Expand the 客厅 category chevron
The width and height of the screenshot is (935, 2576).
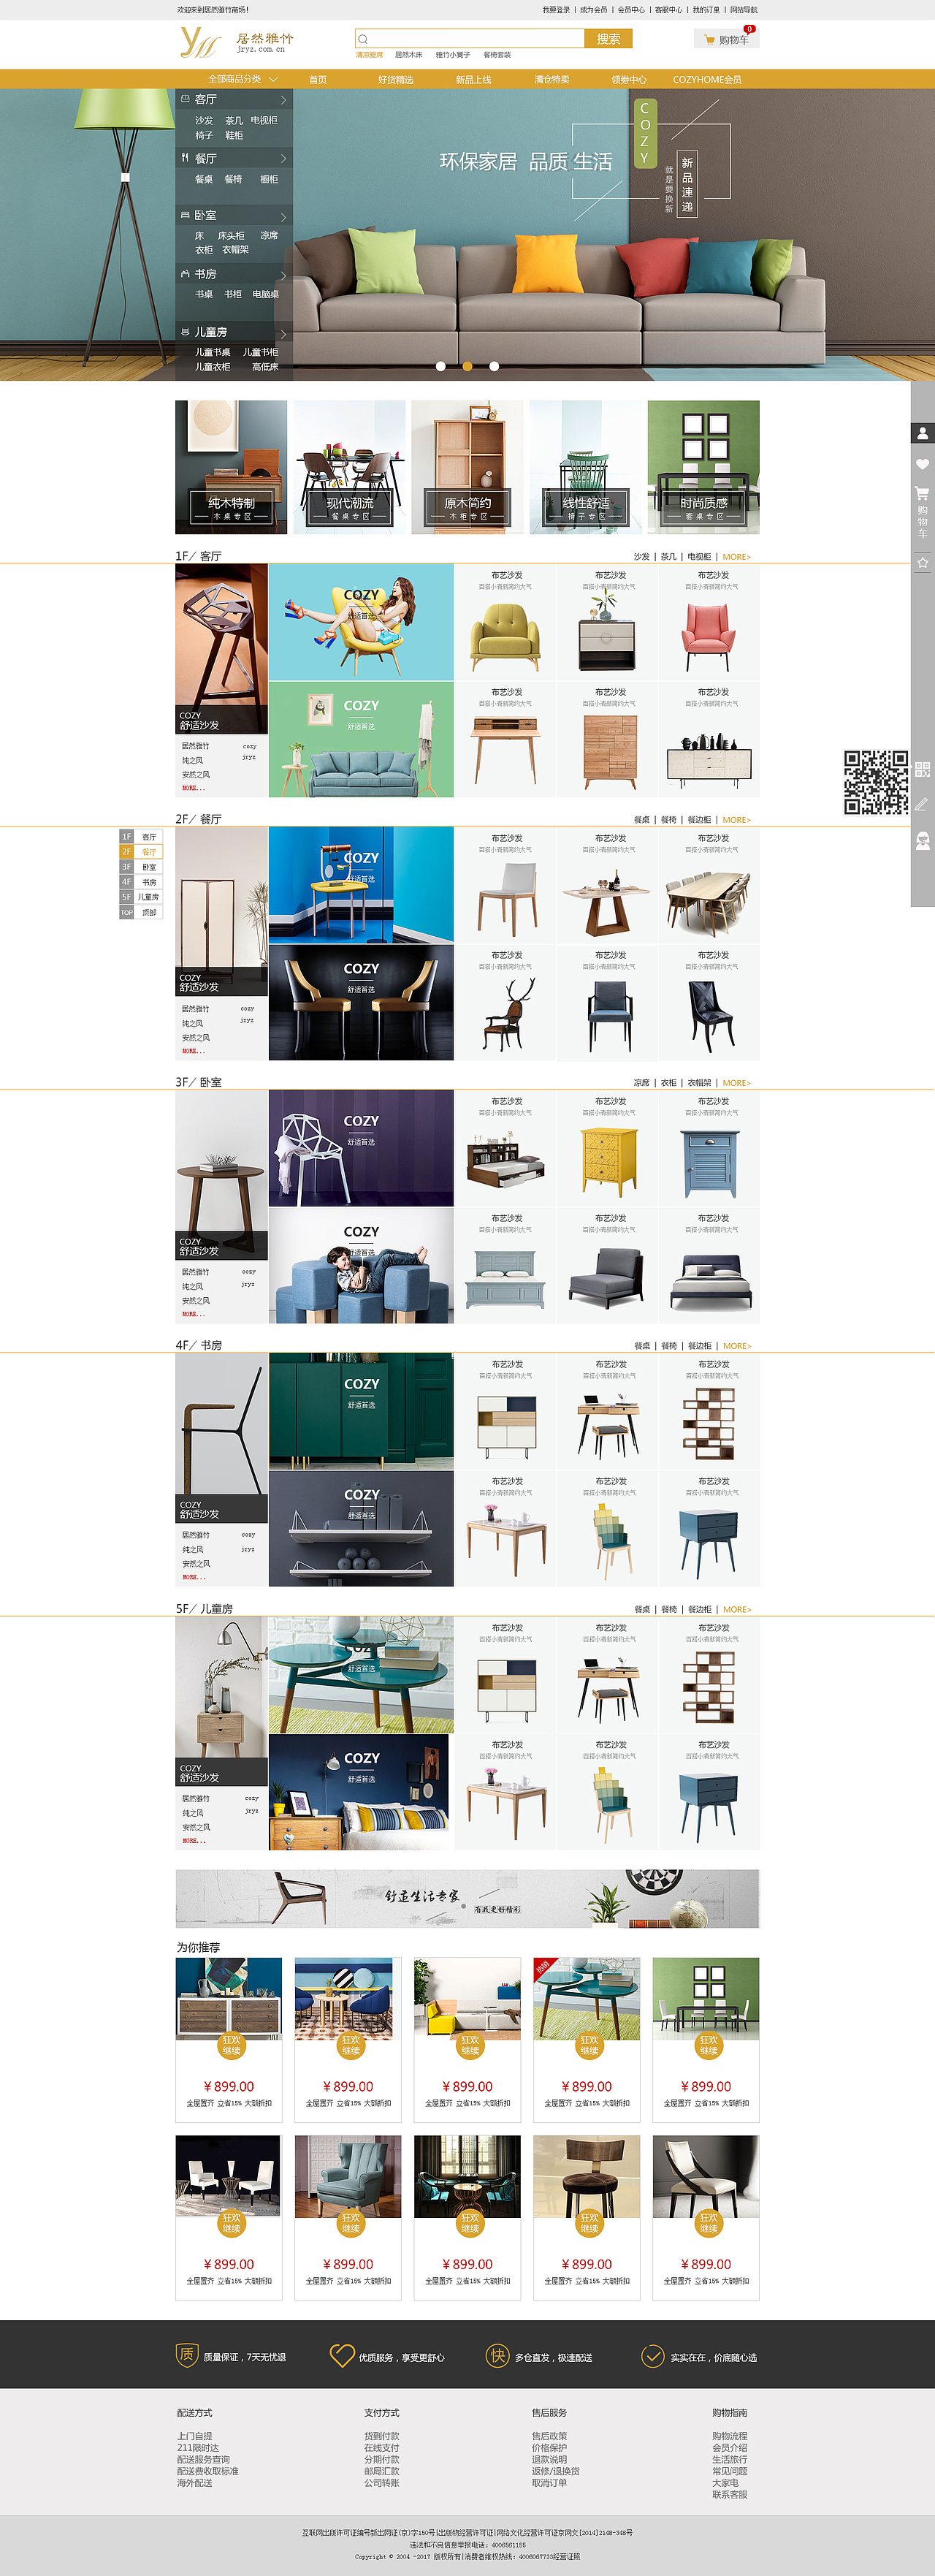click(x=283, y=100)
